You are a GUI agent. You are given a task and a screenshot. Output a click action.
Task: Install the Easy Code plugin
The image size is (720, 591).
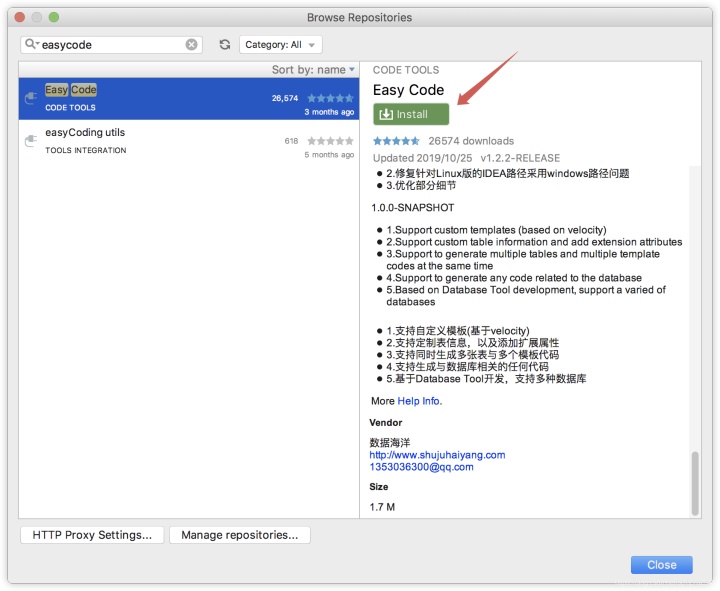411,114
